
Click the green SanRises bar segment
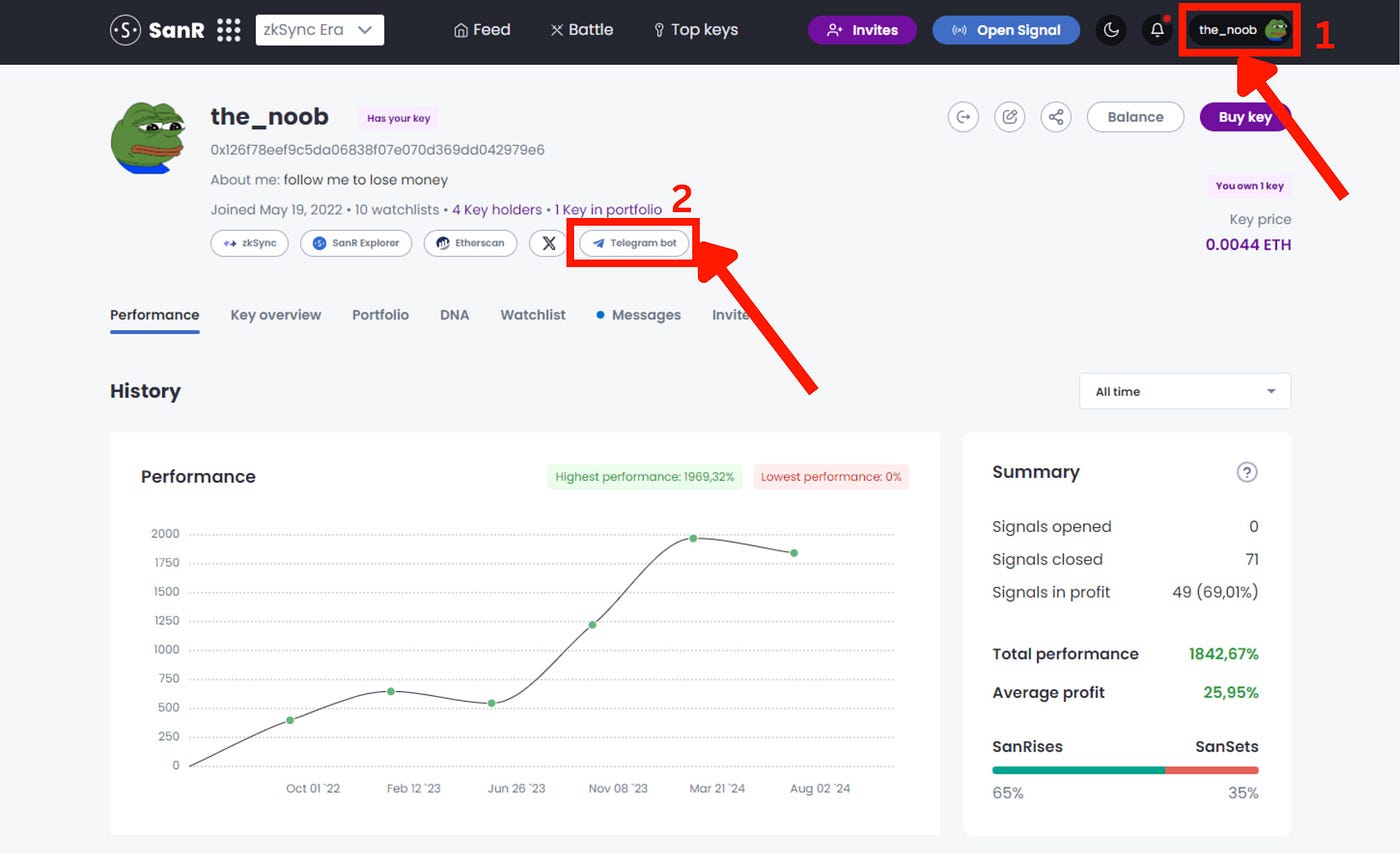(x=1078, y=770)
